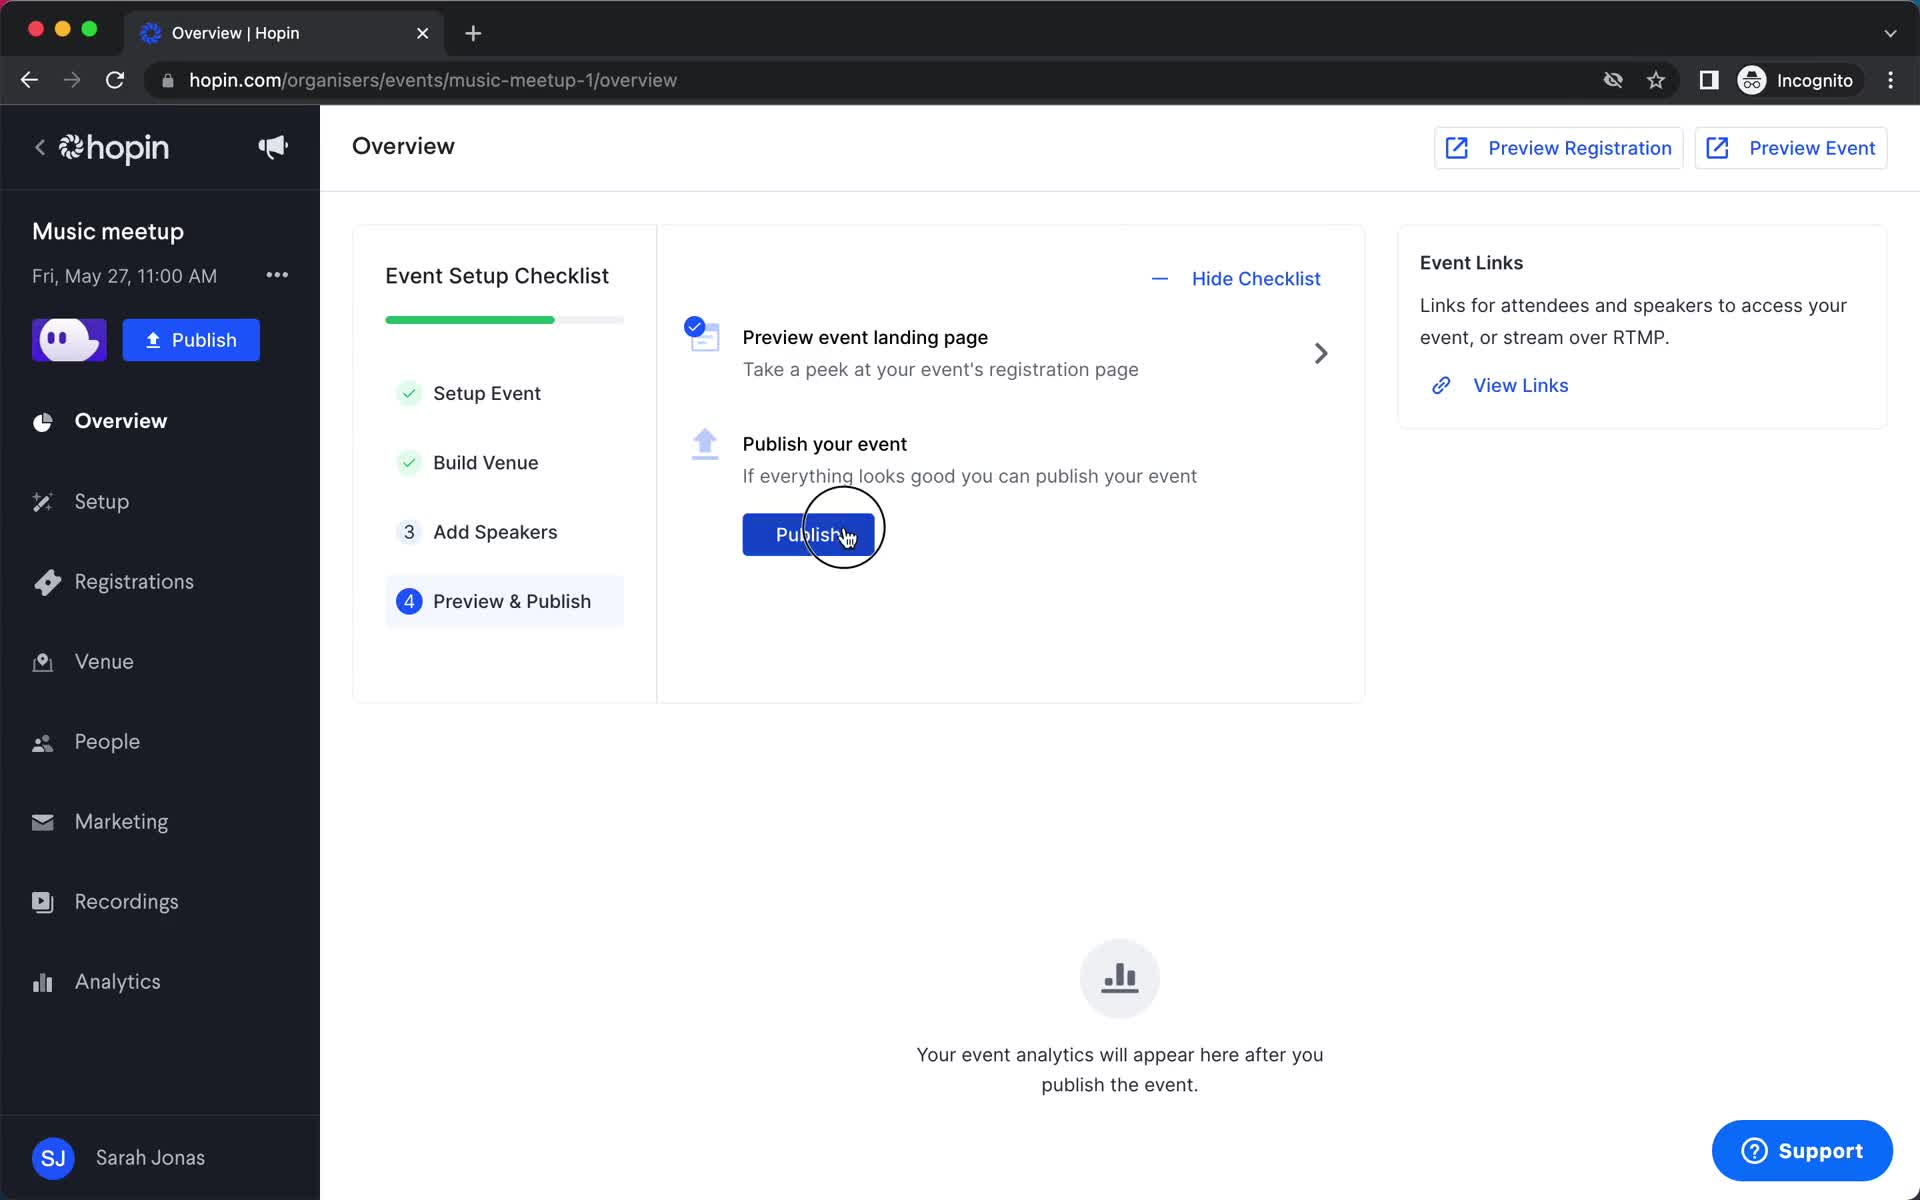Navigate to Venue section
This screenshot has height=1200, width=1920.
point(104,661)
